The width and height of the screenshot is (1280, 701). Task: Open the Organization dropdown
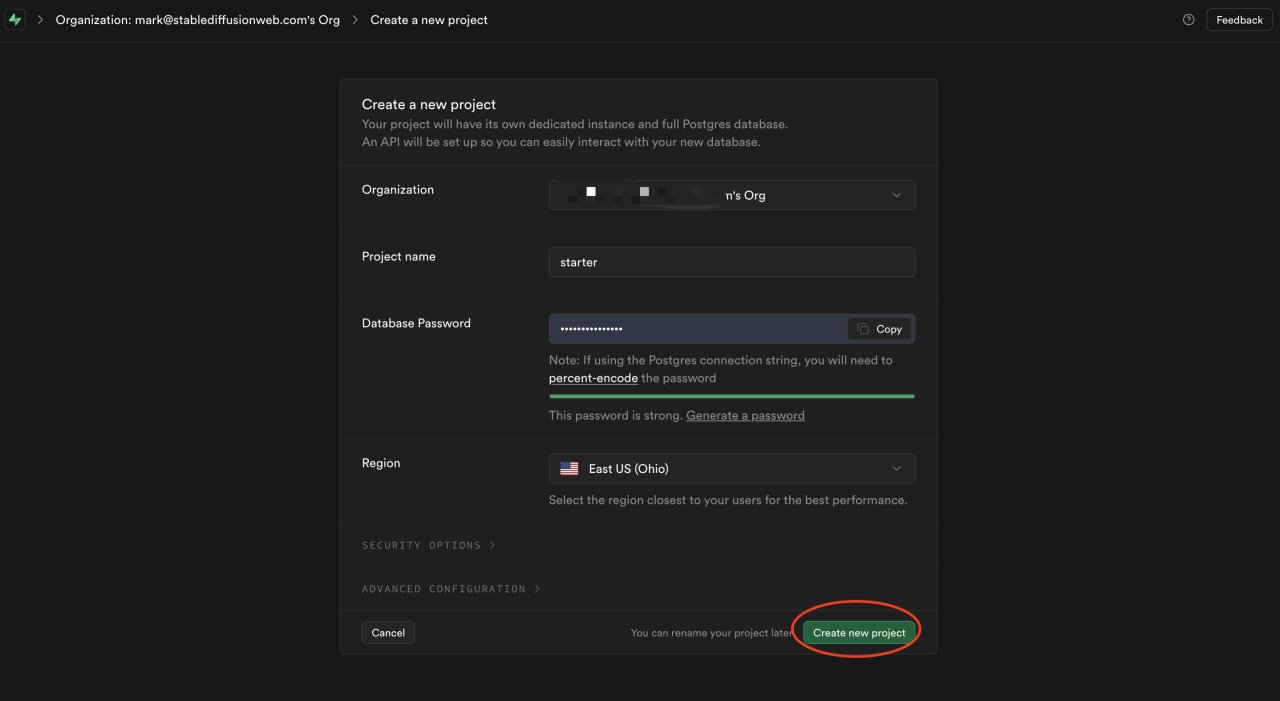pos(731,195)
